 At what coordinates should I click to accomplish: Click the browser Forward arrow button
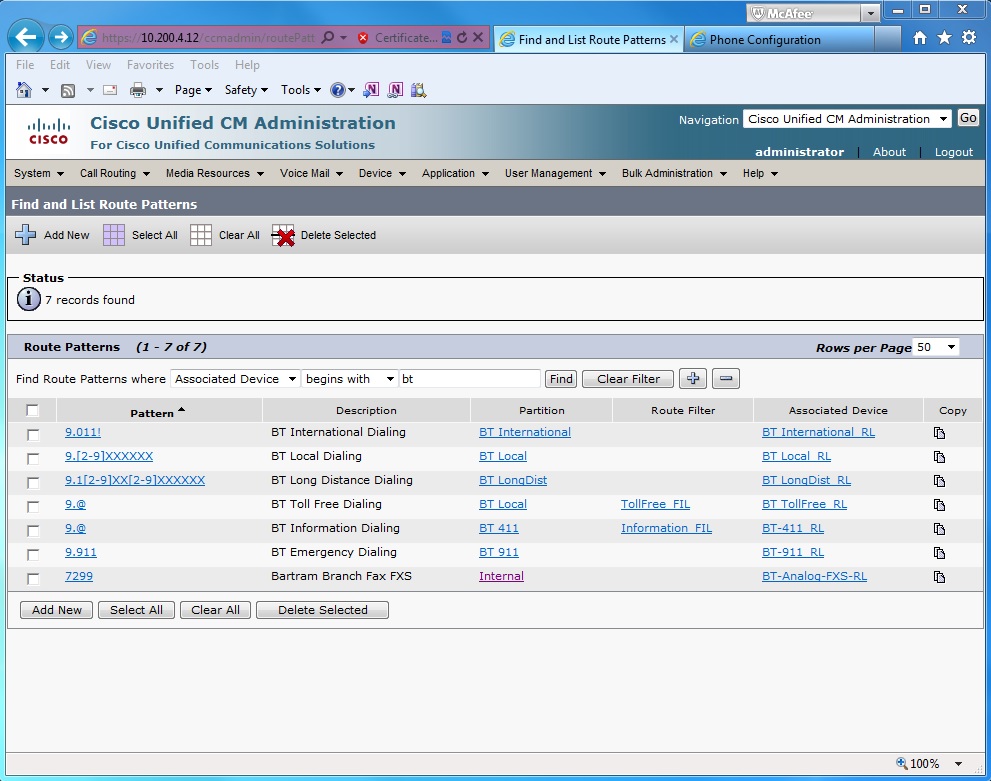point(61,37)
